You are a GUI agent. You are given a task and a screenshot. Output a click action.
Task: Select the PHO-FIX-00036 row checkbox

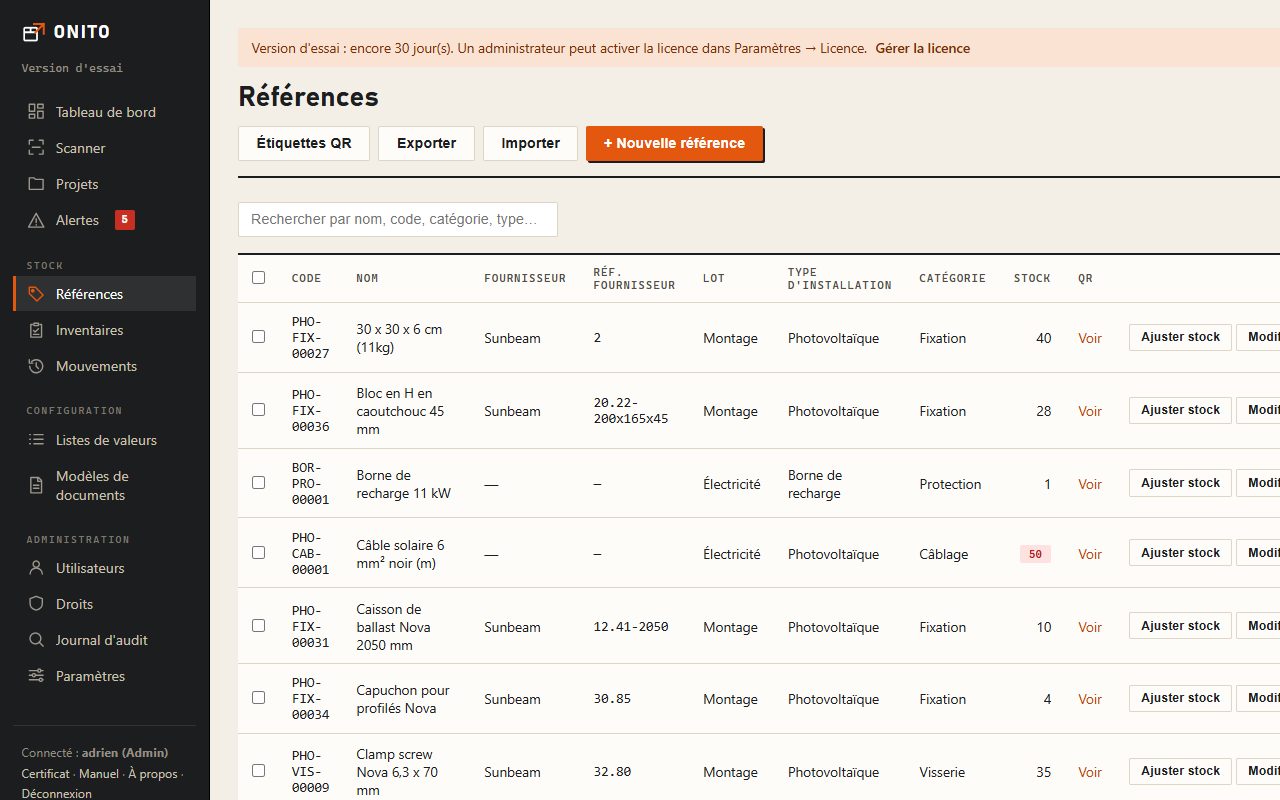click(259, 410)
